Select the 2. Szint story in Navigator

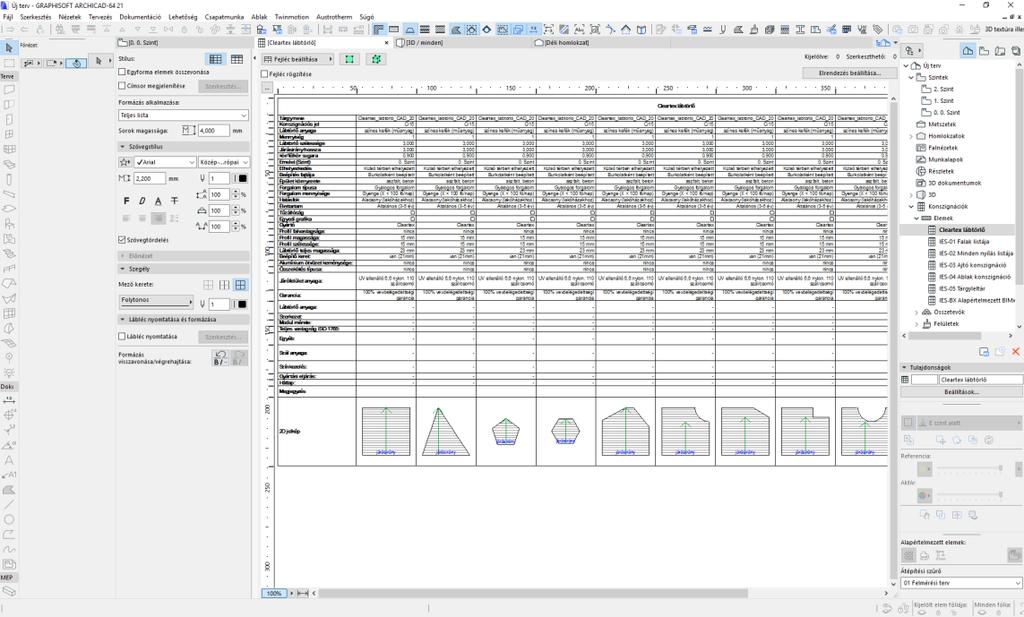click(943, 89)
